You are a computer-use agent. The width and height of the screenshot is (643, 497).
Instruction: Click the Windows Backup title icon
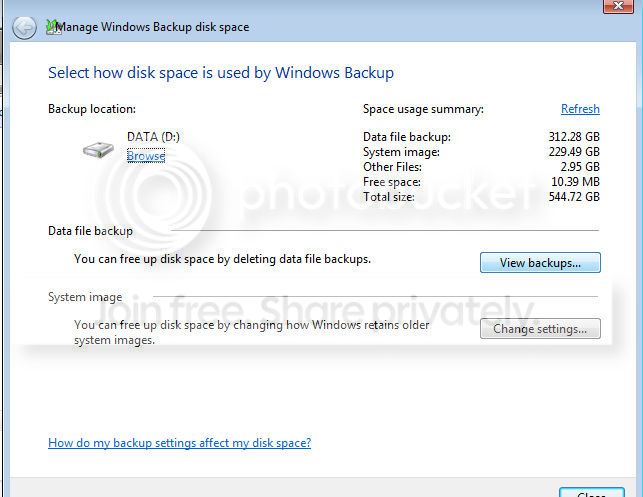click(52, 27)
